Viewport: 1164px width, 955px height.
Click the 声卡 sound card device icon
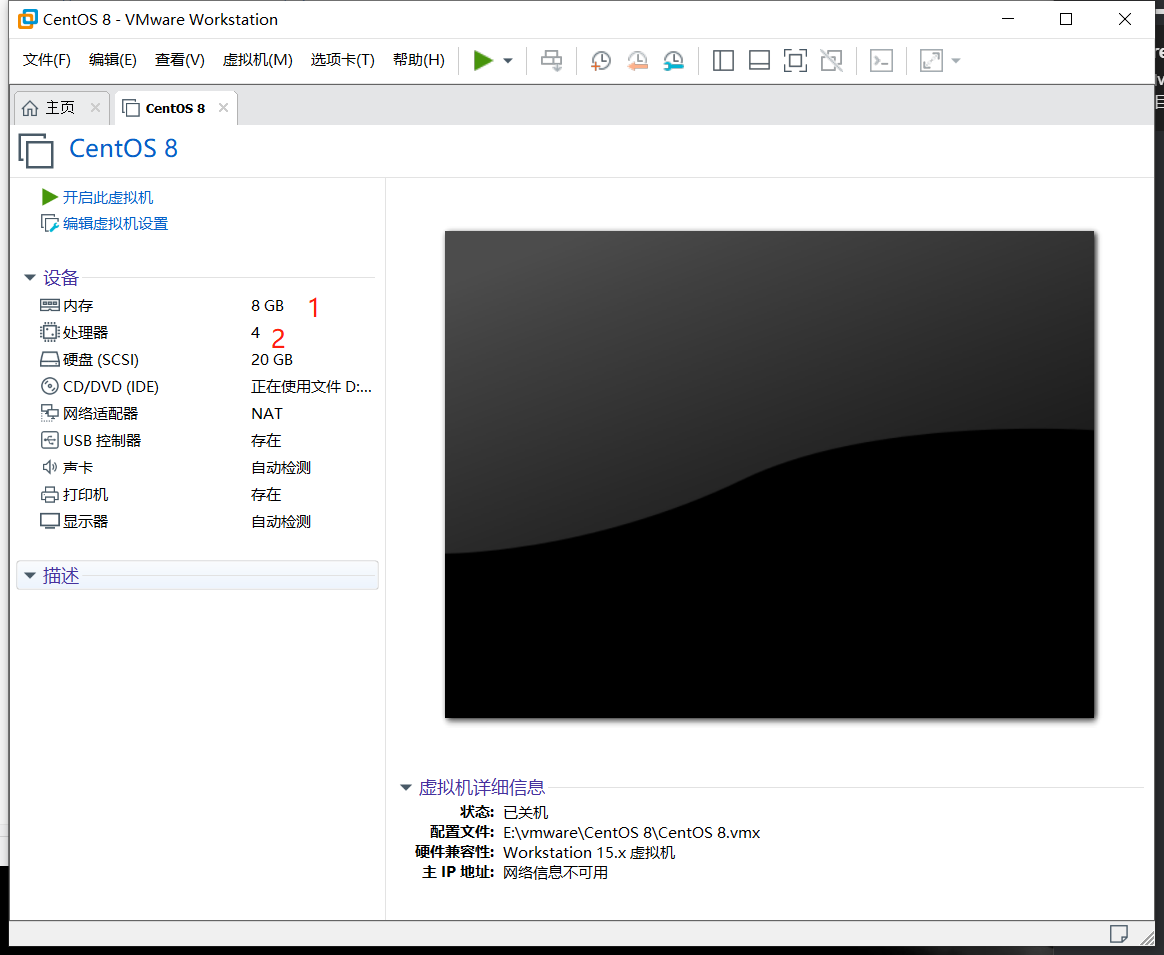[x=49, y=467]
